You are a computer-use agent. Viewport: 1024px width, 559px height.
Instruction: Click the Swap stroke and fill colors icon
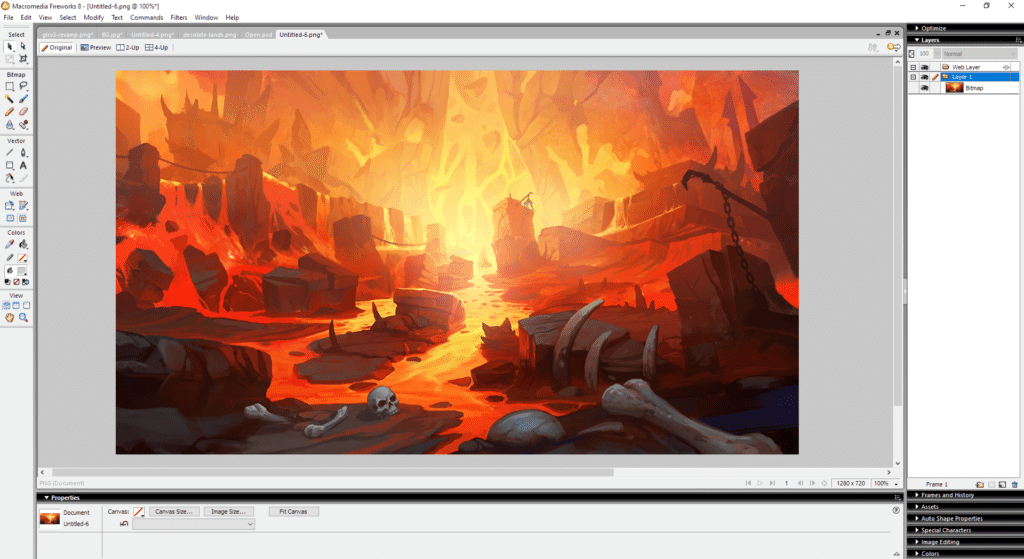point(25,282)
